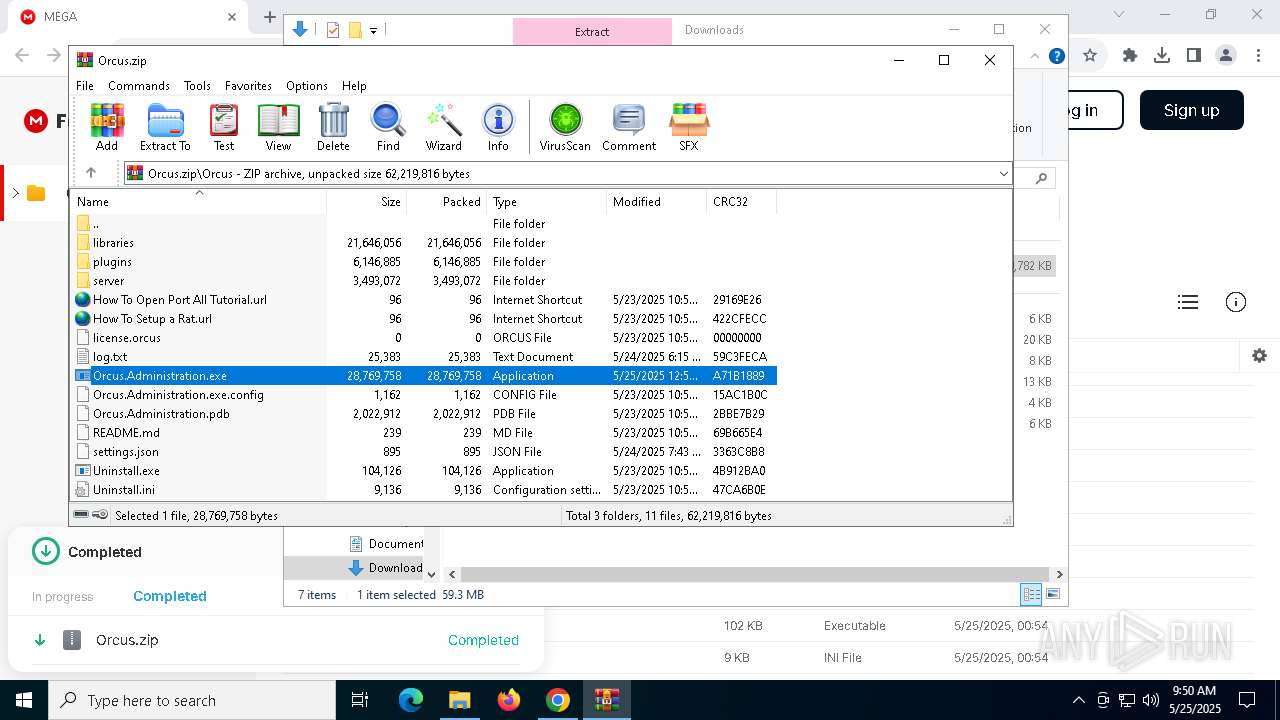Click the Add toolbar icon in WinRAR
Screen dimensions: 1280x720
pyautogui.click(x=107, y=127)
